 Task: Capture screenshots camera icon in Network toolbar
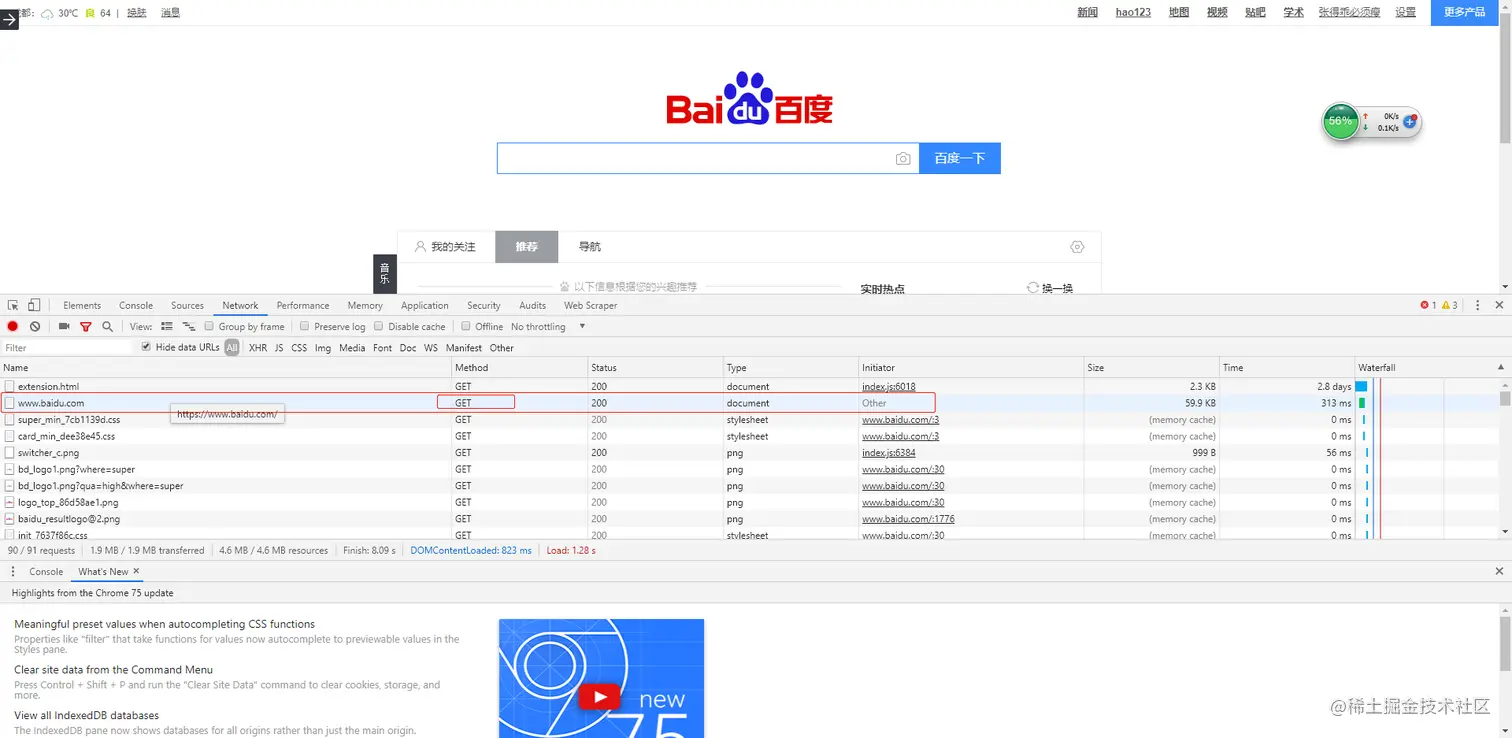pyautogui.click(x=64, y=326)
